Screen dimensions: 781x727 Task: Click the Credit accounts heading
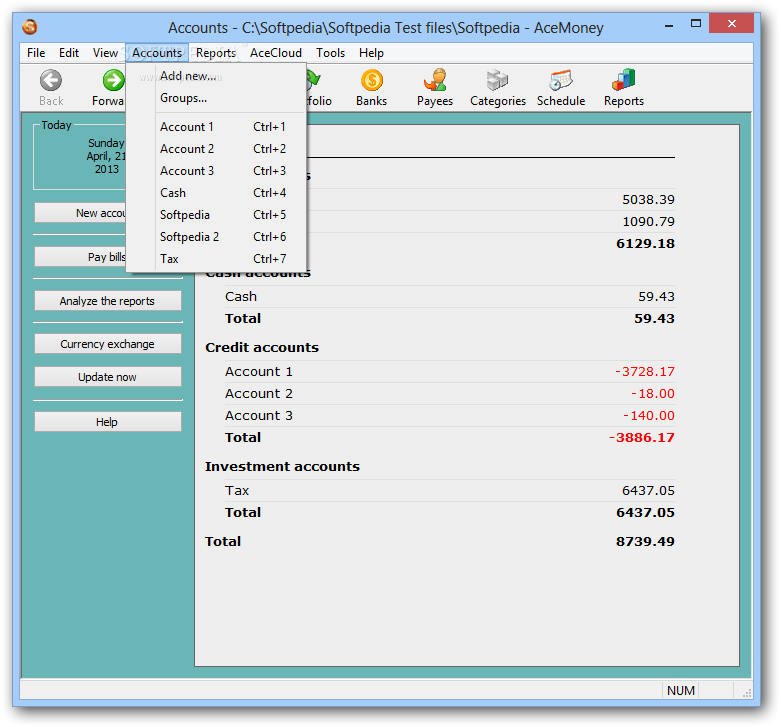tap(262, 348)
